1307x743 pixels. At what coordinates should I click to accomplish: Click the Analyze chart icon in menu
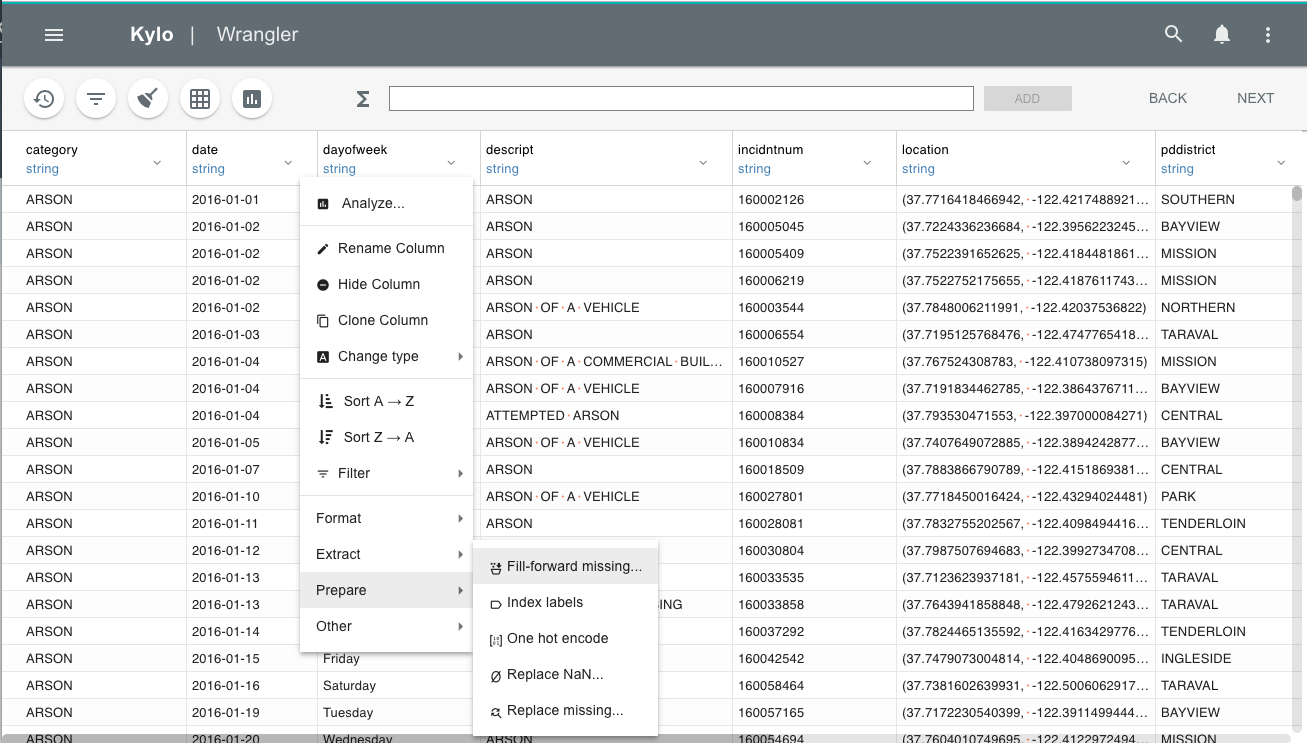pyautogui.click(x=323, y=204)
